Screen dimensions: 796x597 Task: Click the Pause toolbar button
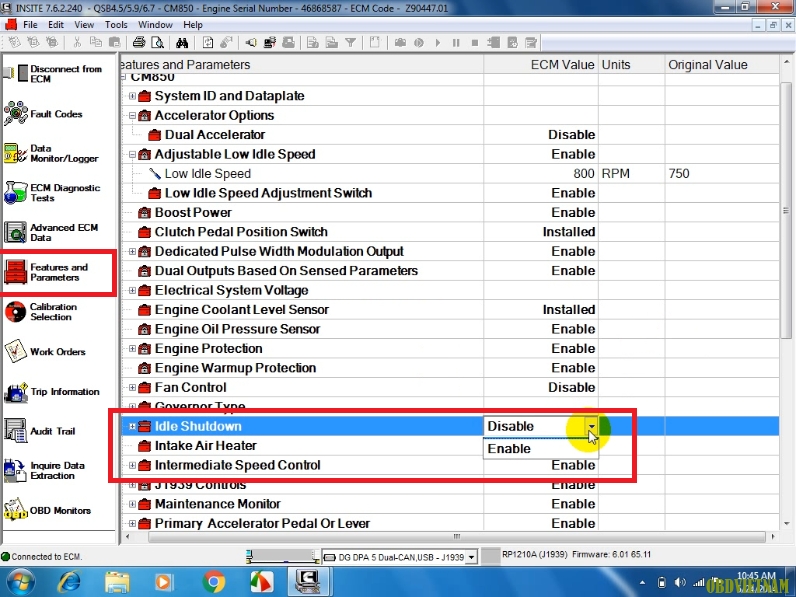pyautogui.click(x=456, y=43)
